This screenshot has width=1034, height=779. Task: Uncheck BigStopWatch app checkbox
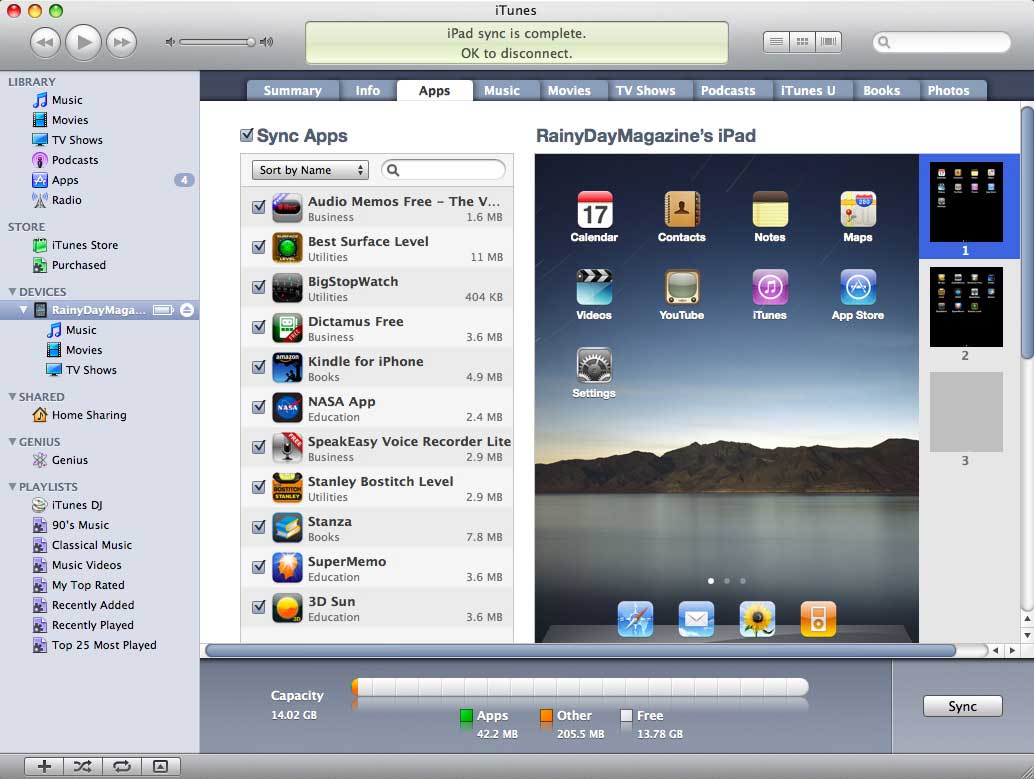click(259, 287)
